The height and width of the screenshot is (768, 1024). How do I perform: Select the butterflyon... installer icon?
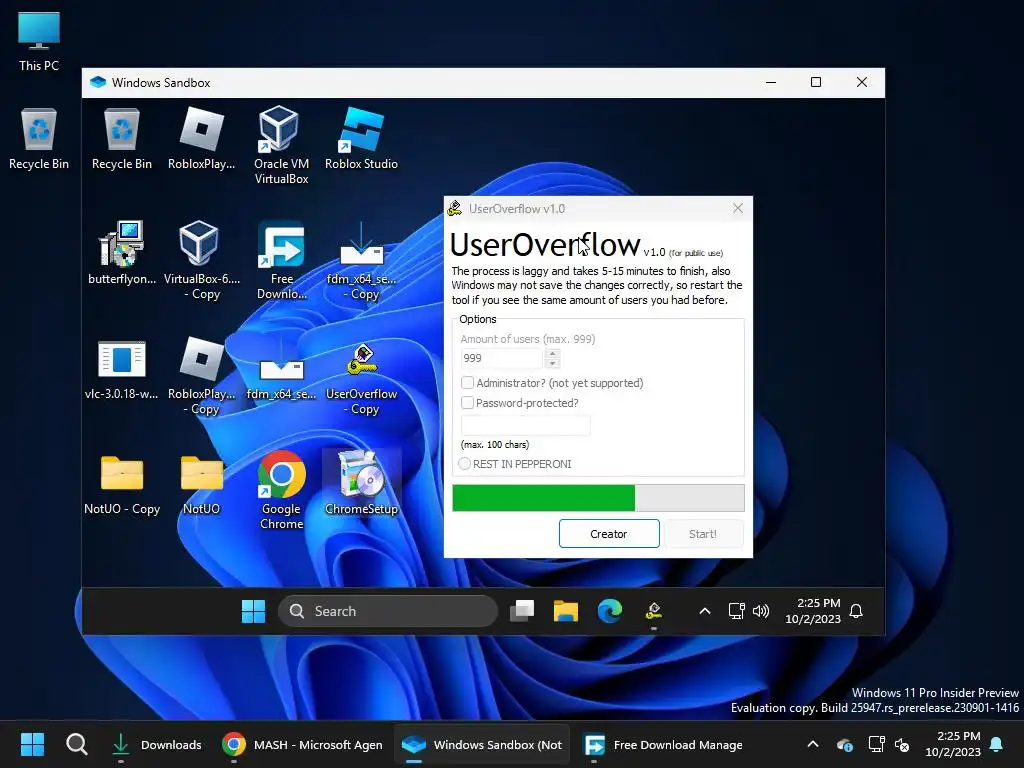121,253
